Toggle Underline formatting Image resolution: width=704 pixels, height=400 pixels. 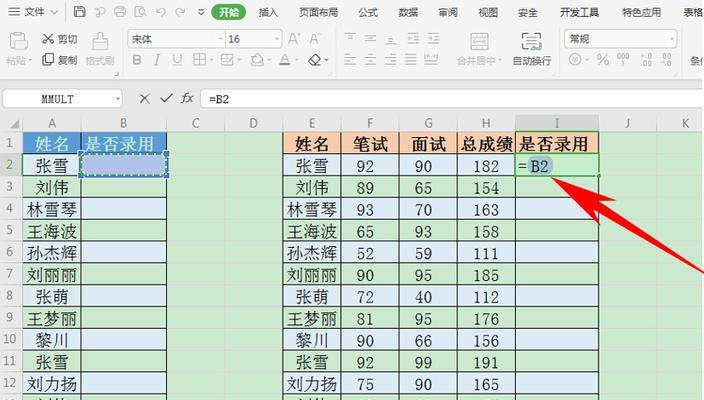(177, 60)
